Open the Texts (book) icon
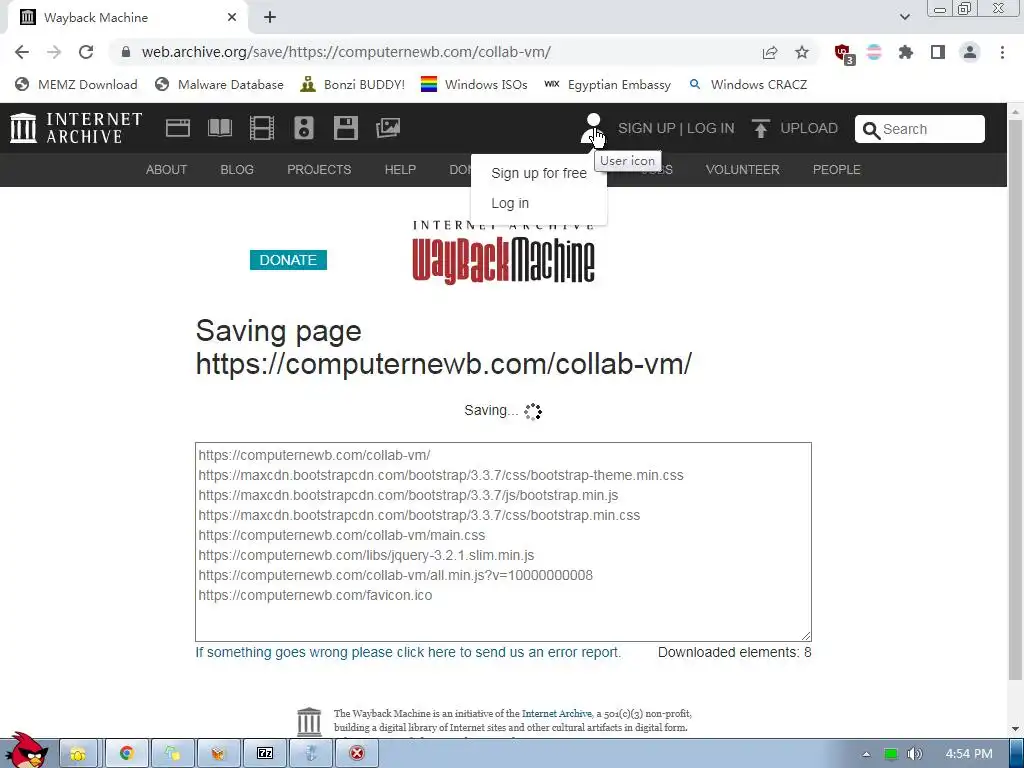1024x768 pixels. click(220, 128)
